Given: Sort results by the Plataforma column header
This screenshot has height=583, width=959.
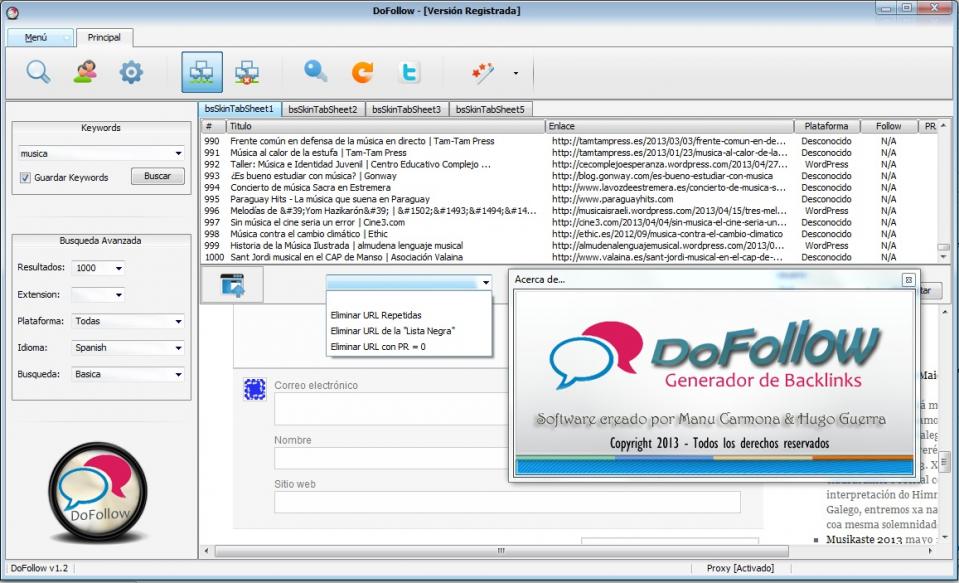Looking at the screenshot, I should pyautogui.click(x=825, y=126).
